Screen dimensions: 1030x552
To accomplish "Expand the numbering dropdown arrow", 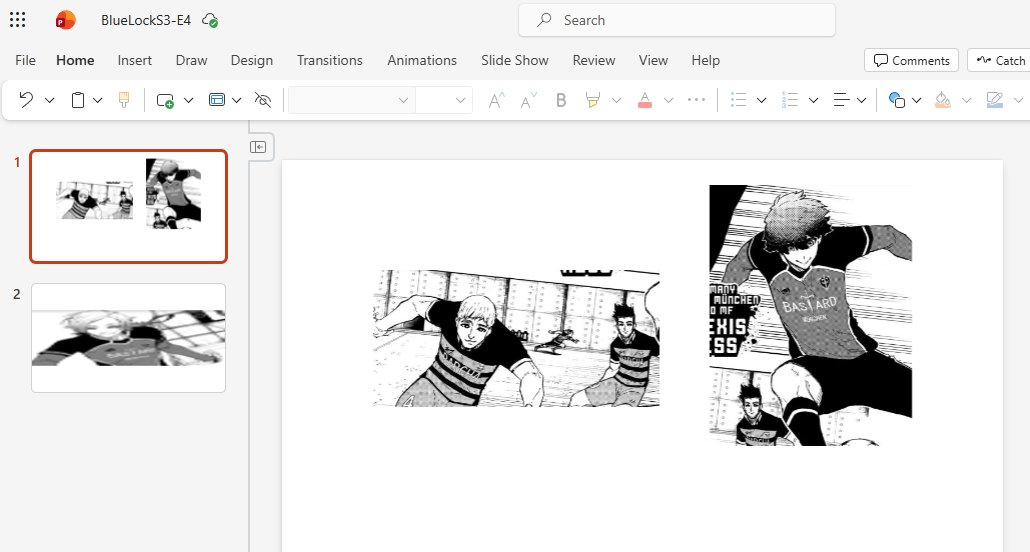I will [x=813, y=100].
